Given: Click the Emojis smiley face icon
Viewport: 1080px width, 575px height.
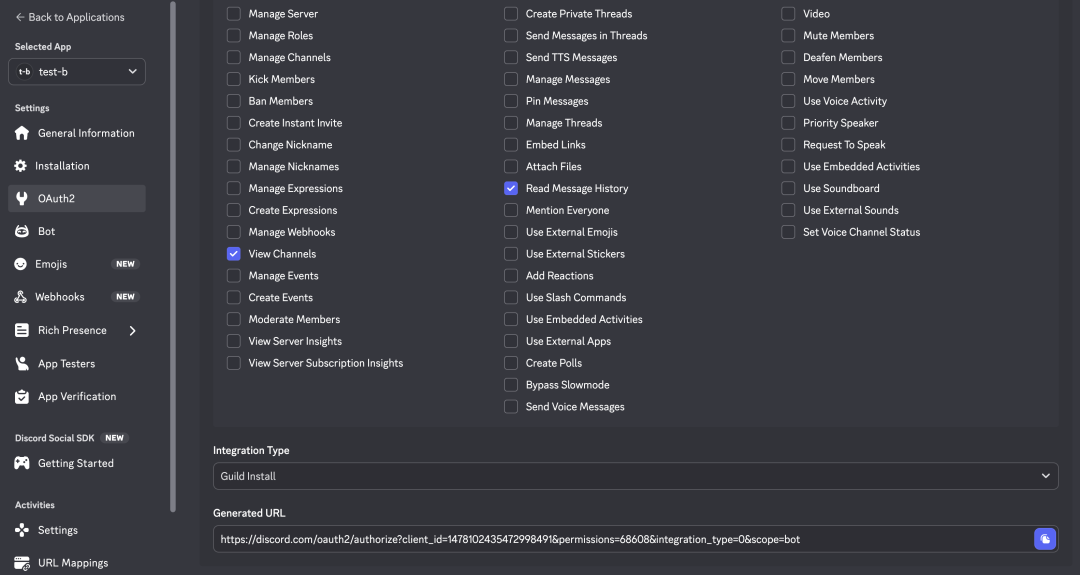Looking at the screenshot, I should 21,264.
